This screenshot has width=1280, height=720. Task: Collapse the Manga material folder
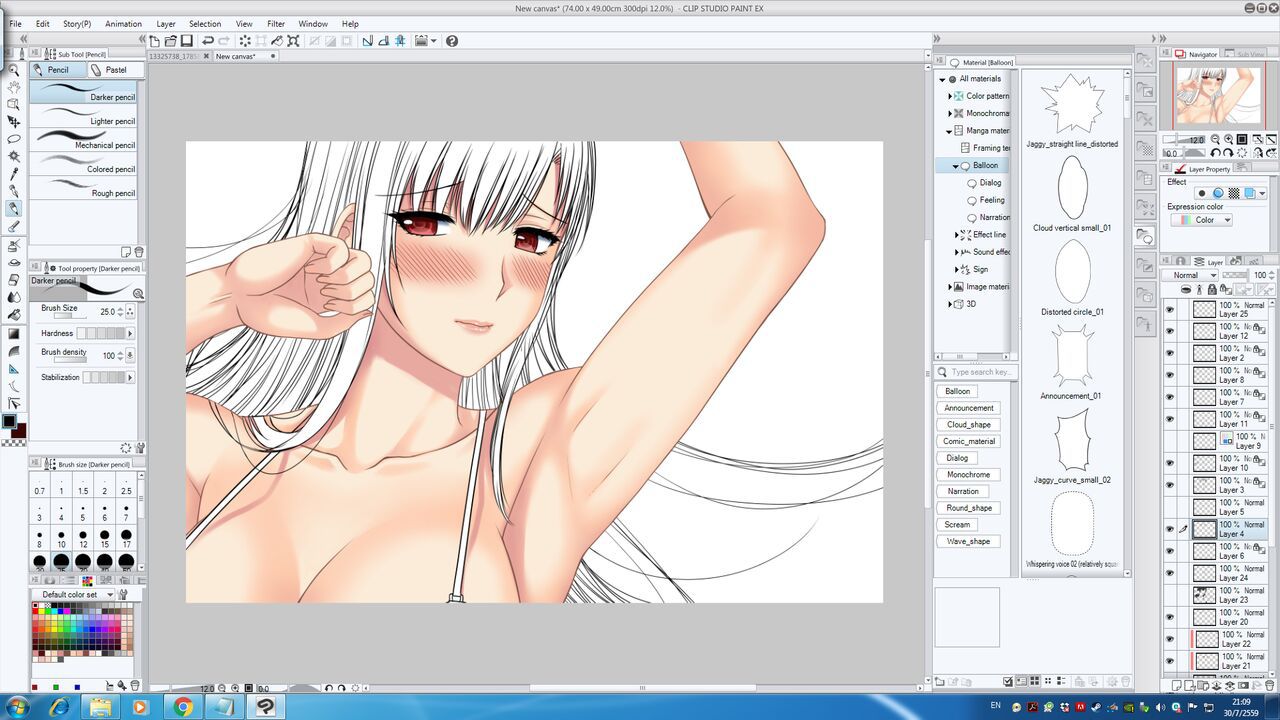(x=950, y=131)
